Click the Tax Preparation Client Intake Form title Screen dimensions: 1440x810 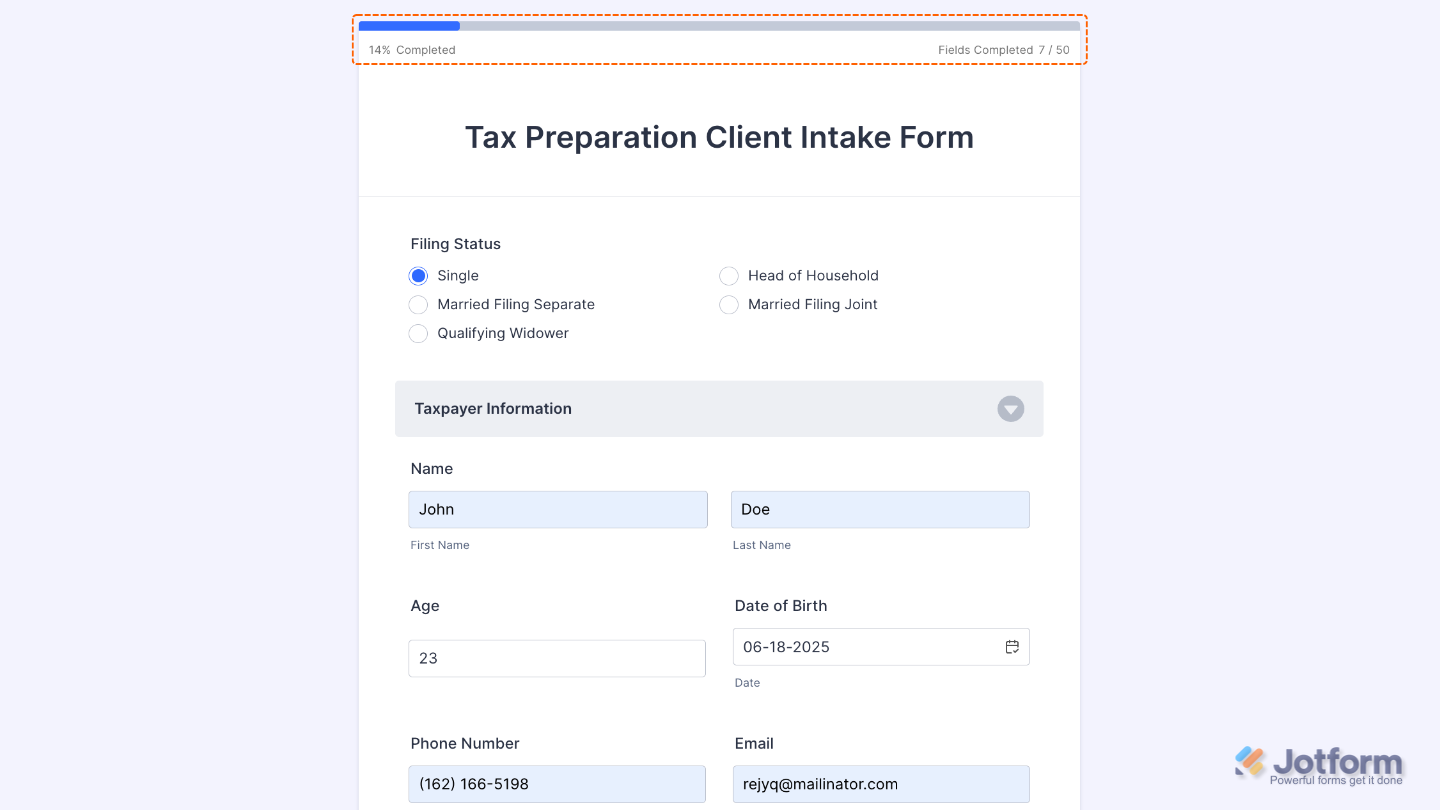click(x=719, y=137)
